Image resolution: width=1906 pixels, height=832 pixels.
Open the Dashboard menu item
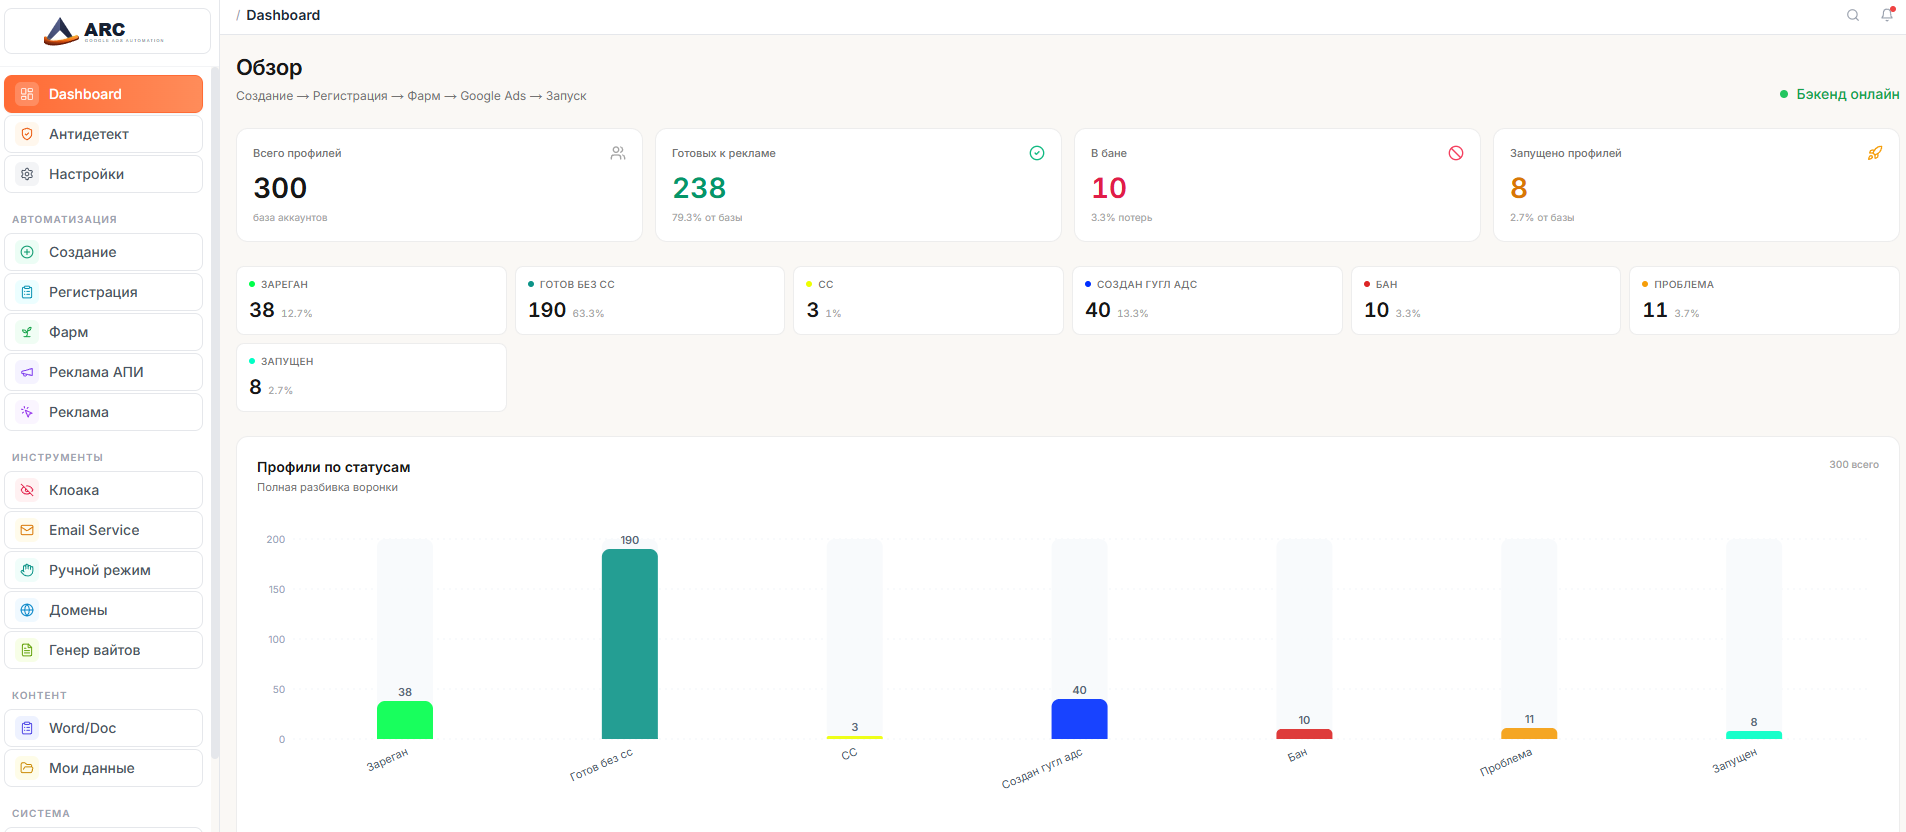coord(104,94)
